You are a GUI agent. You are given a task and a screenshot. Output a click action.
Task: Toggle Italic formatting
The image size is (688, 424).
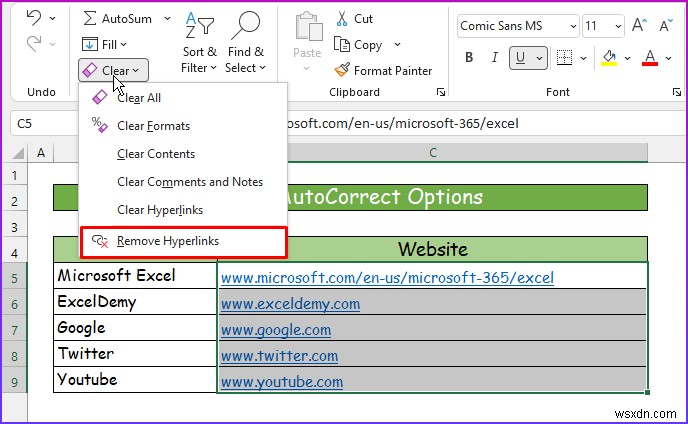click(x=494, y=57)
